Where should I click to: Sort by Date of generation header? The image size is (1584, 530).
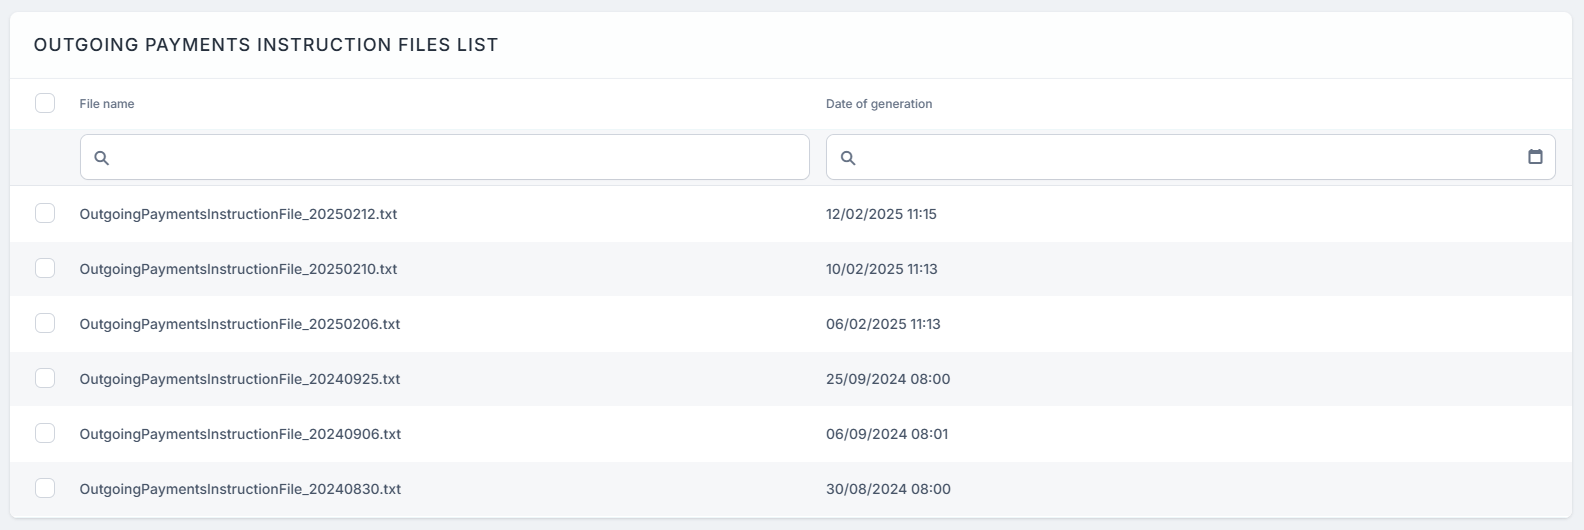[x=879, y=104]
